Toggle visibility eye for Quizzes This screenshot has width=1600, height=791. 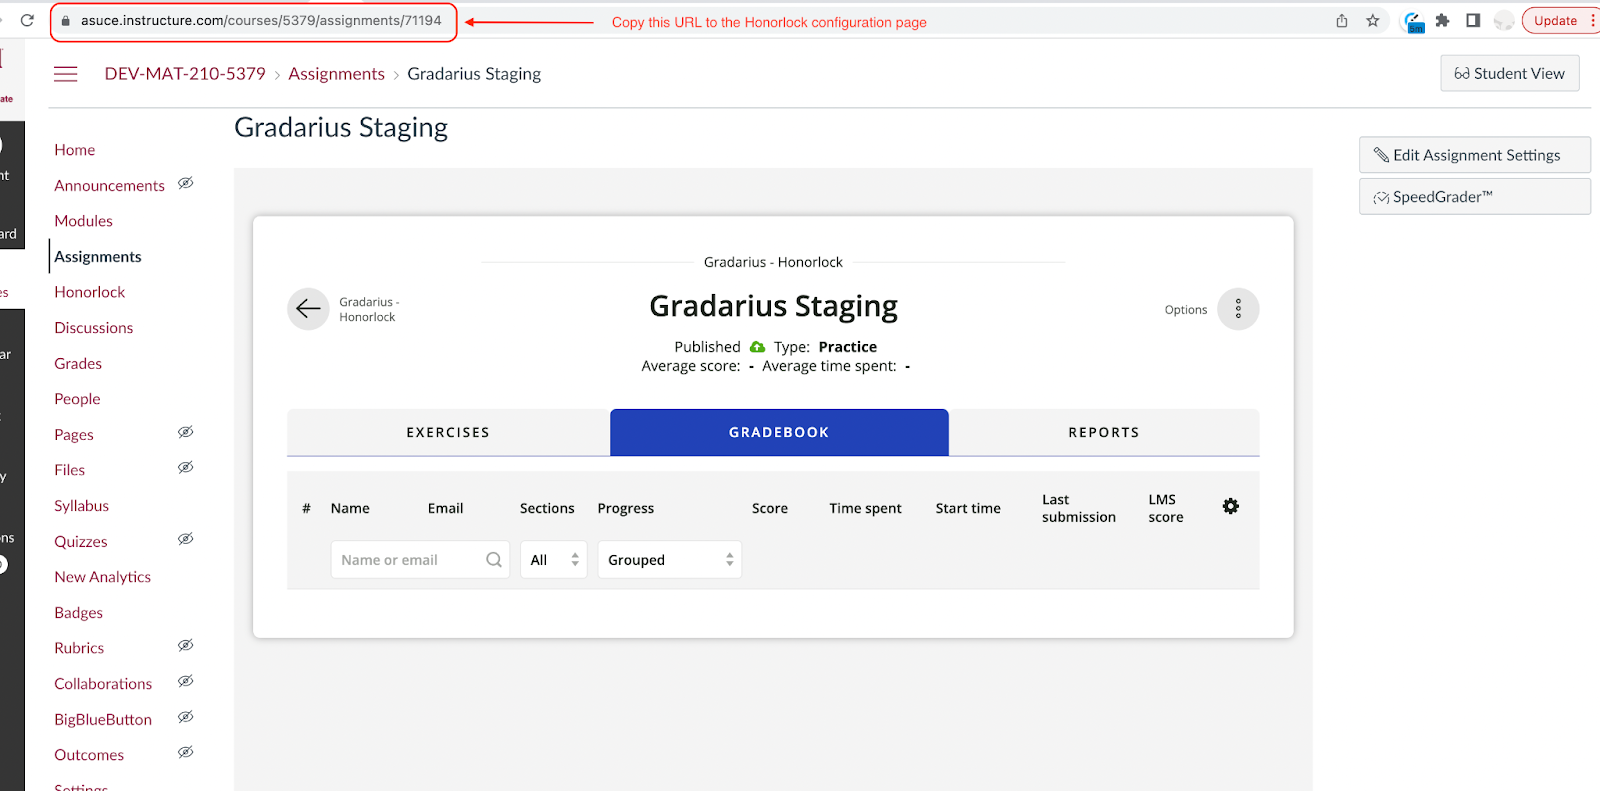(x=186, y=539)
